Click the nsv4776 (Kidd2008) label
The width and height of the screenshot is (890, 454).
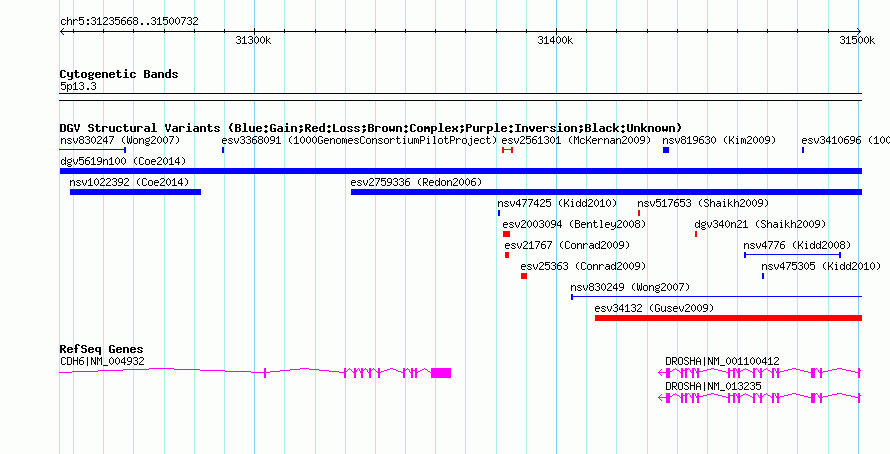click(797, 245)
